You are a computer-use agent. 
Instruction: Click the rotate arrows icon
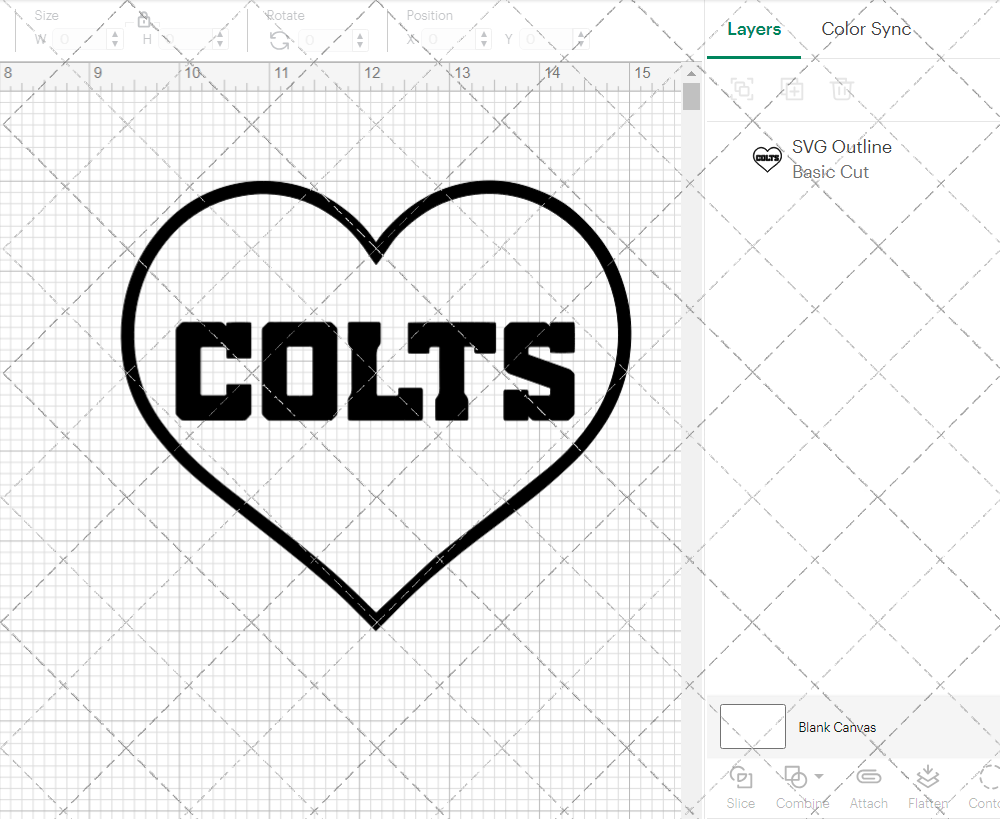(279, 38)
